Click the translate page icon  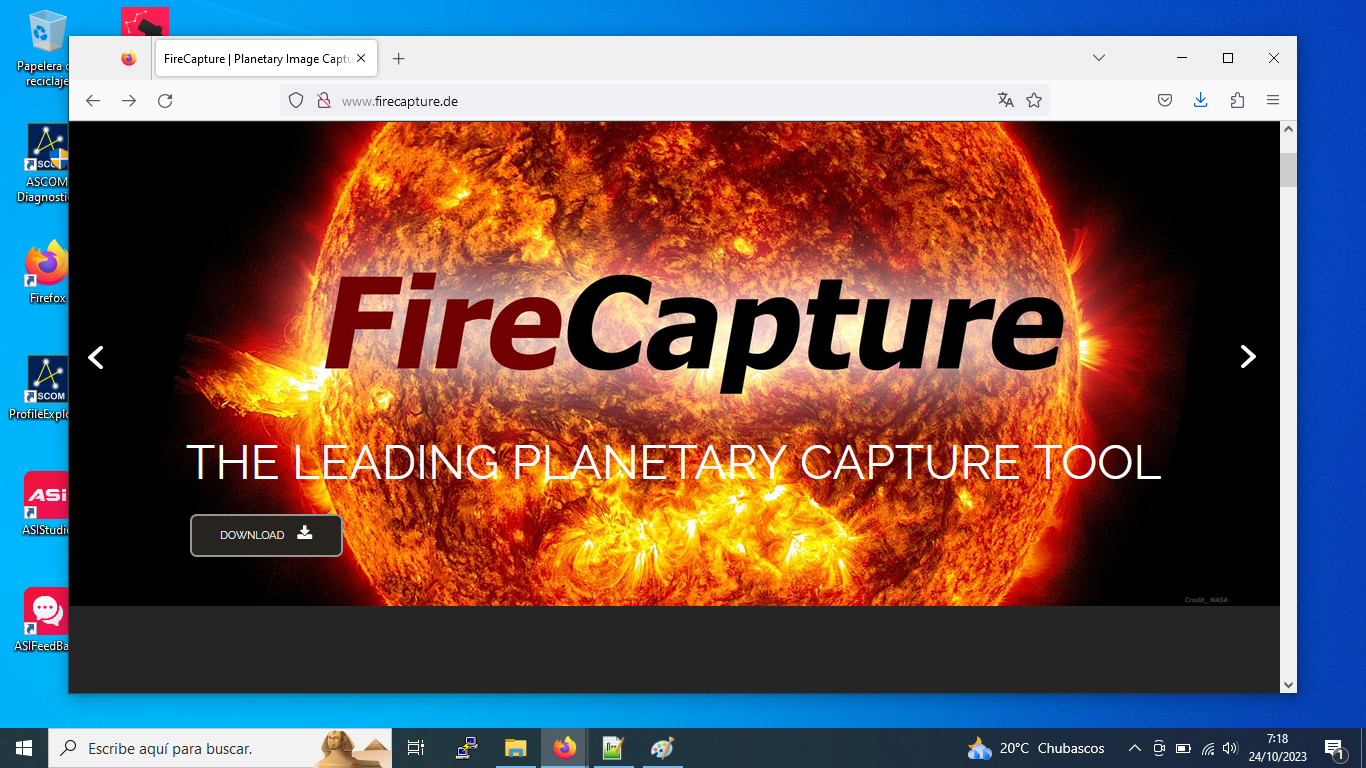1006,101
